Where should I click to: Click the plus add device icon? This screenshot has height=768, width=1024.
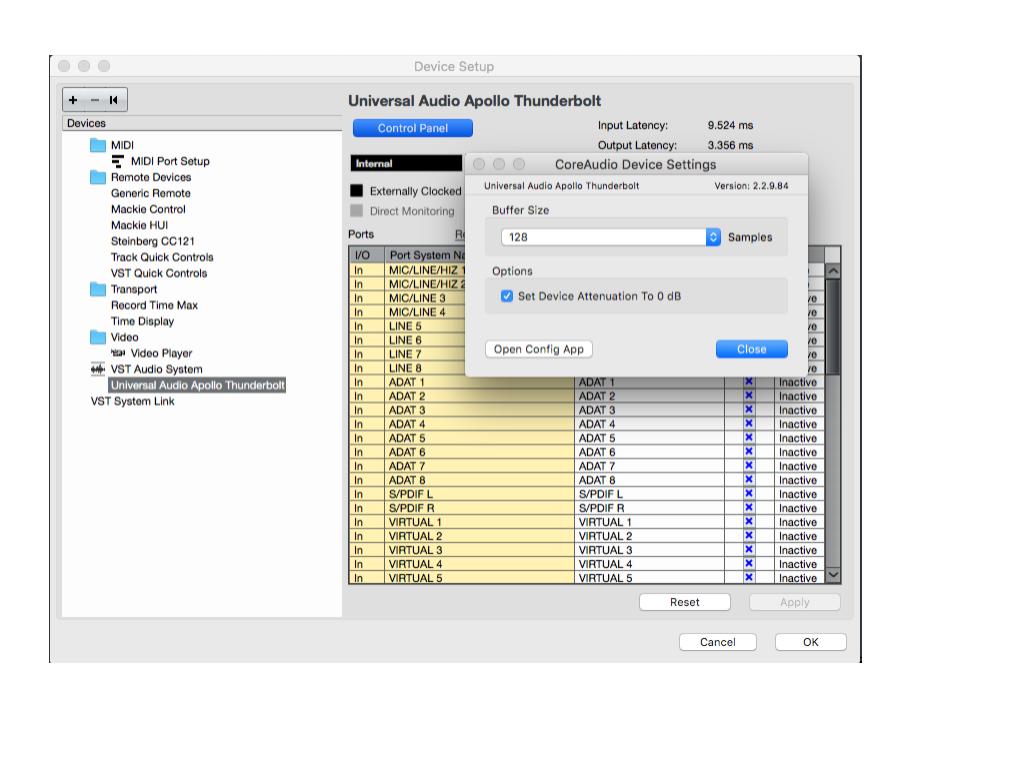(x=74, y=100)
